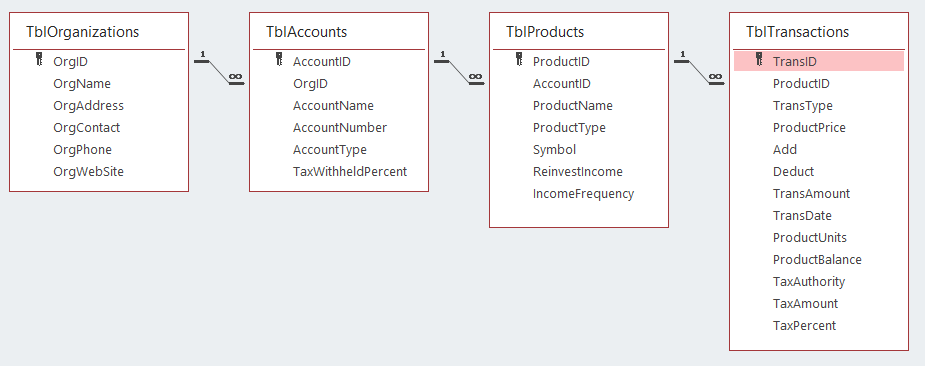Select the TaxAuthority field
The height and width of the screenshot is (366, 925).
[809, 282]
